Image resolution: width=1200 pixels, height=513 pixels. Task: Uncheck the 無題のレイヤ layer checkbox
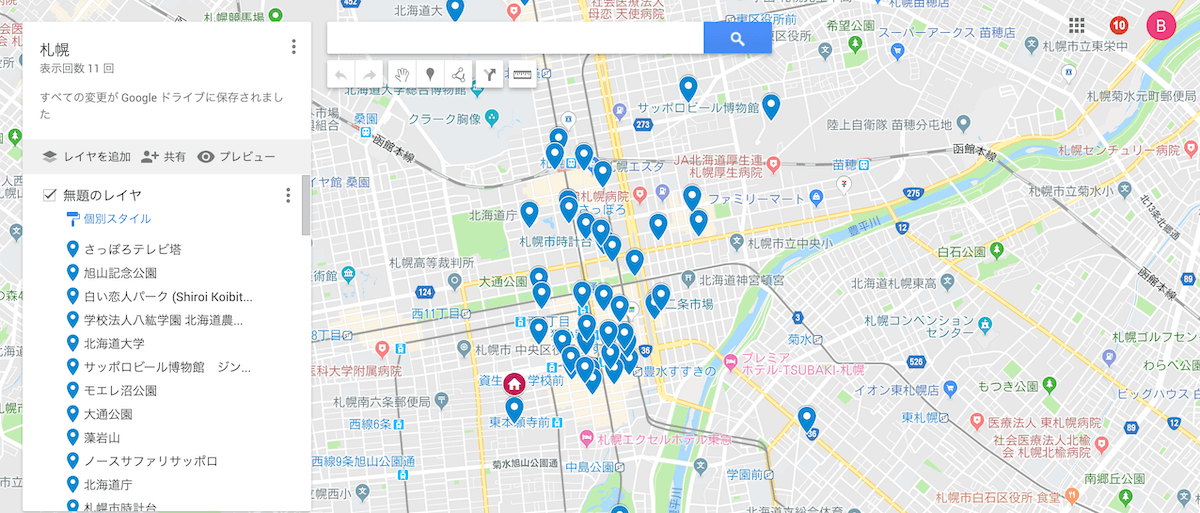click(x=49, y=195)
